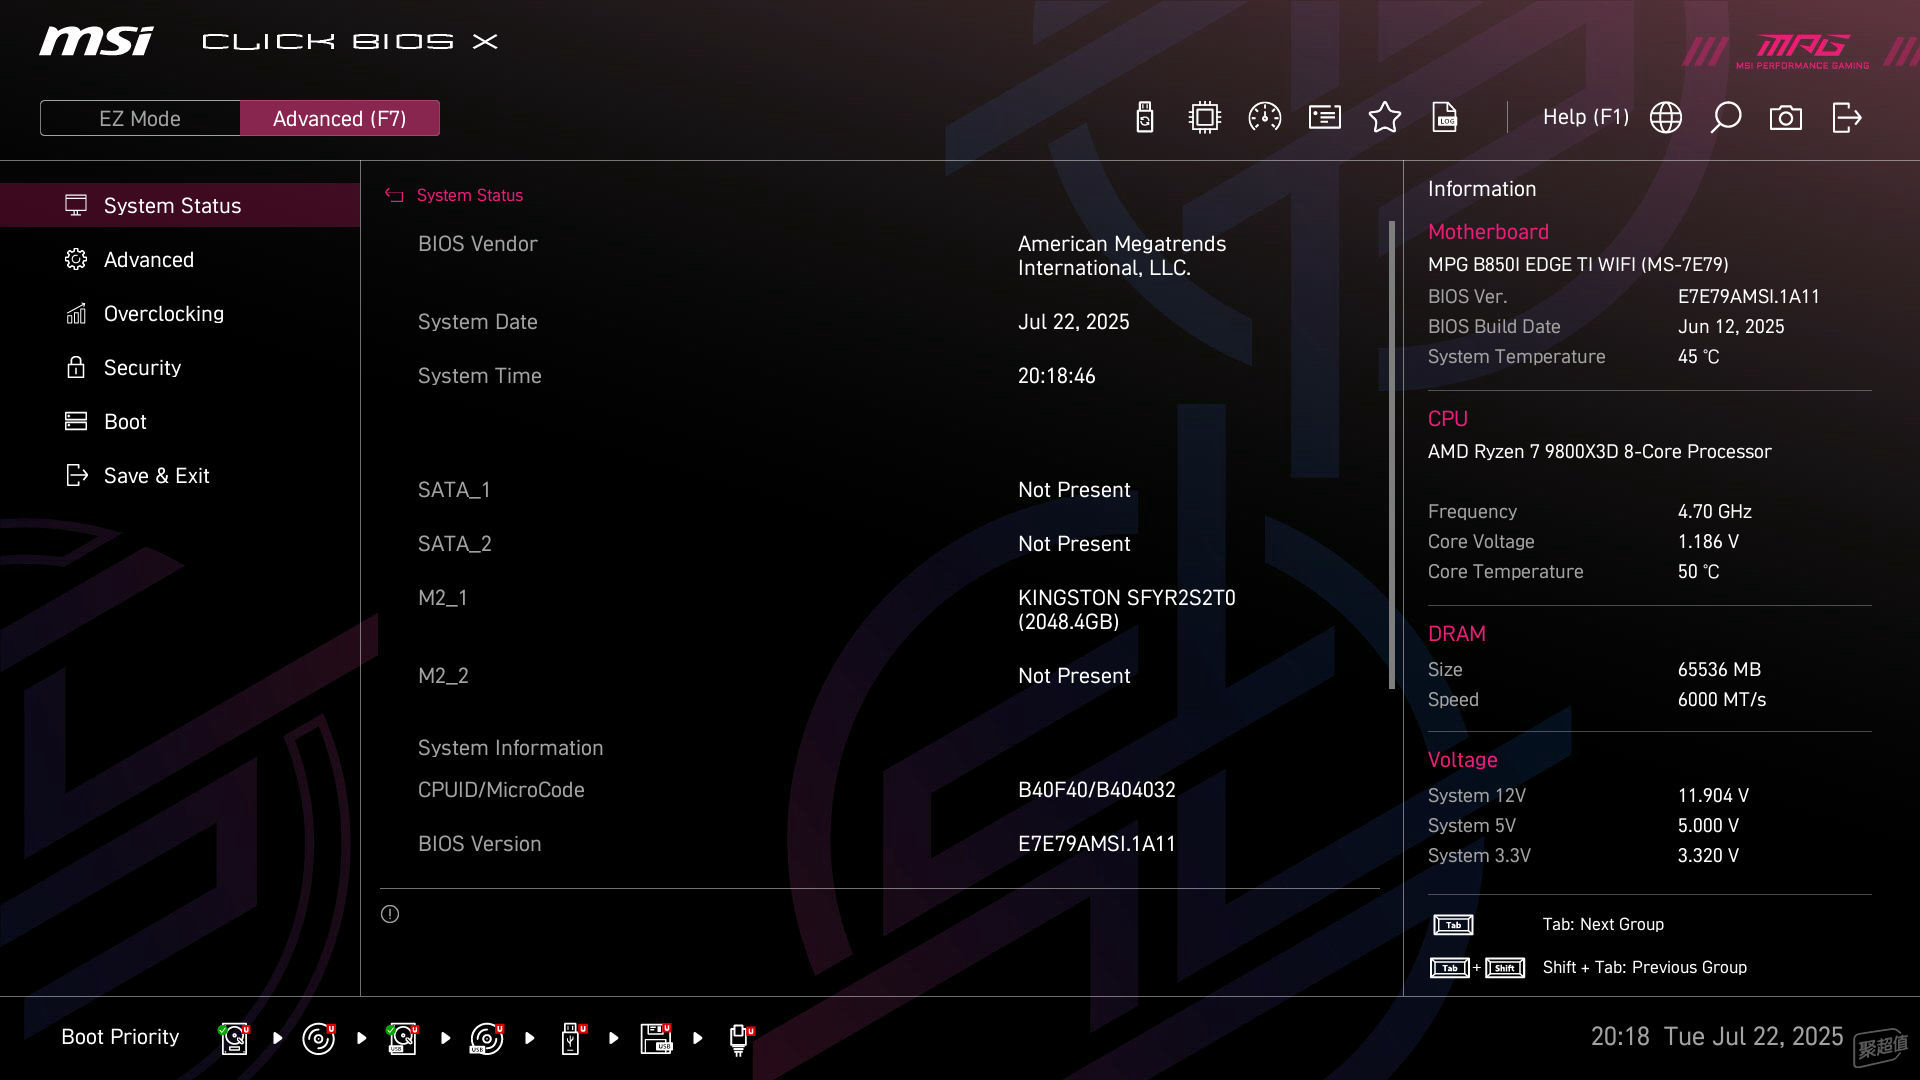Click the Core Voltage 1.186 V value

1708,542
